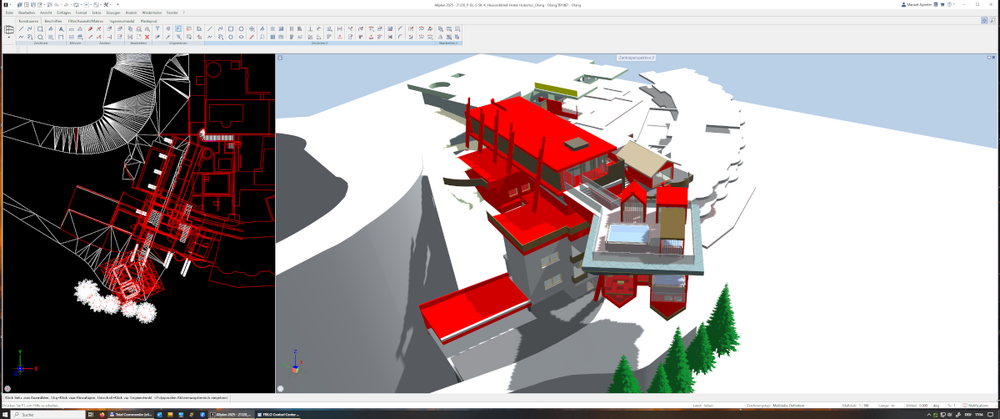
Task: Expand the Bearbeiten tool group
Action: 138,44
